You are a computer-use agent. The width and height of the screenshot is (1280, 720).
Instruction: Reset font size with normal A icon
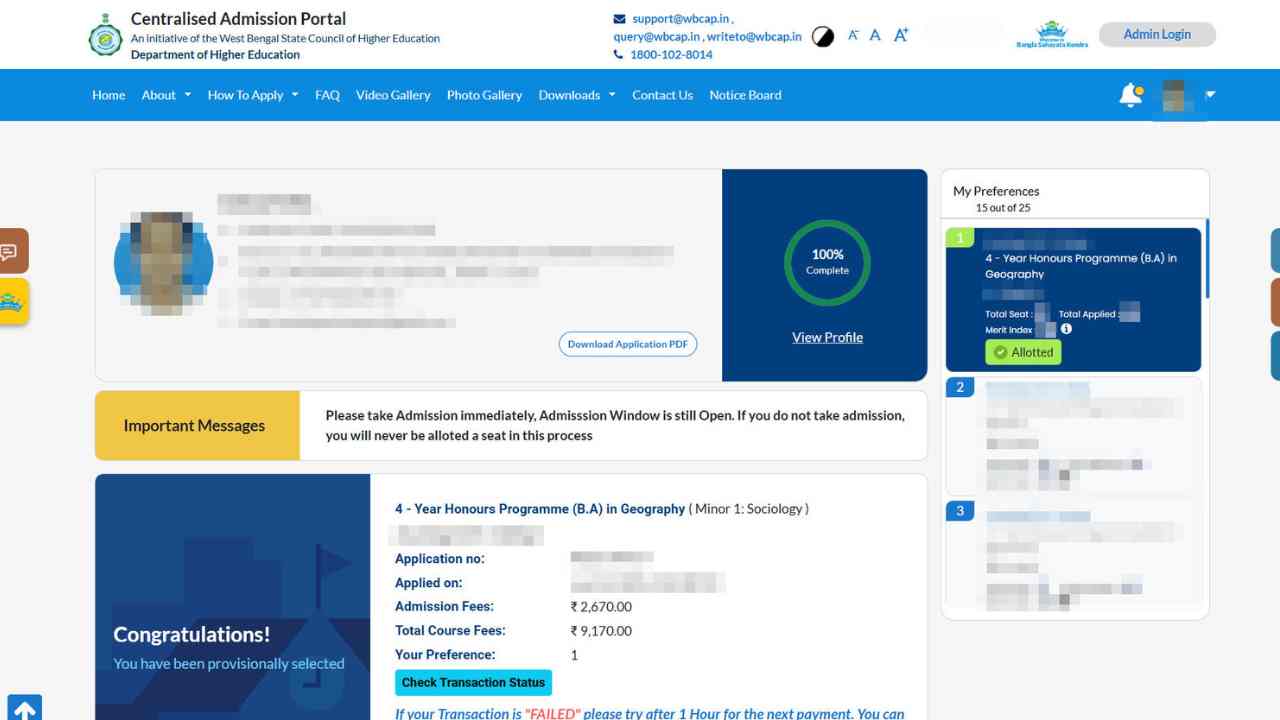tap(875, 35)
